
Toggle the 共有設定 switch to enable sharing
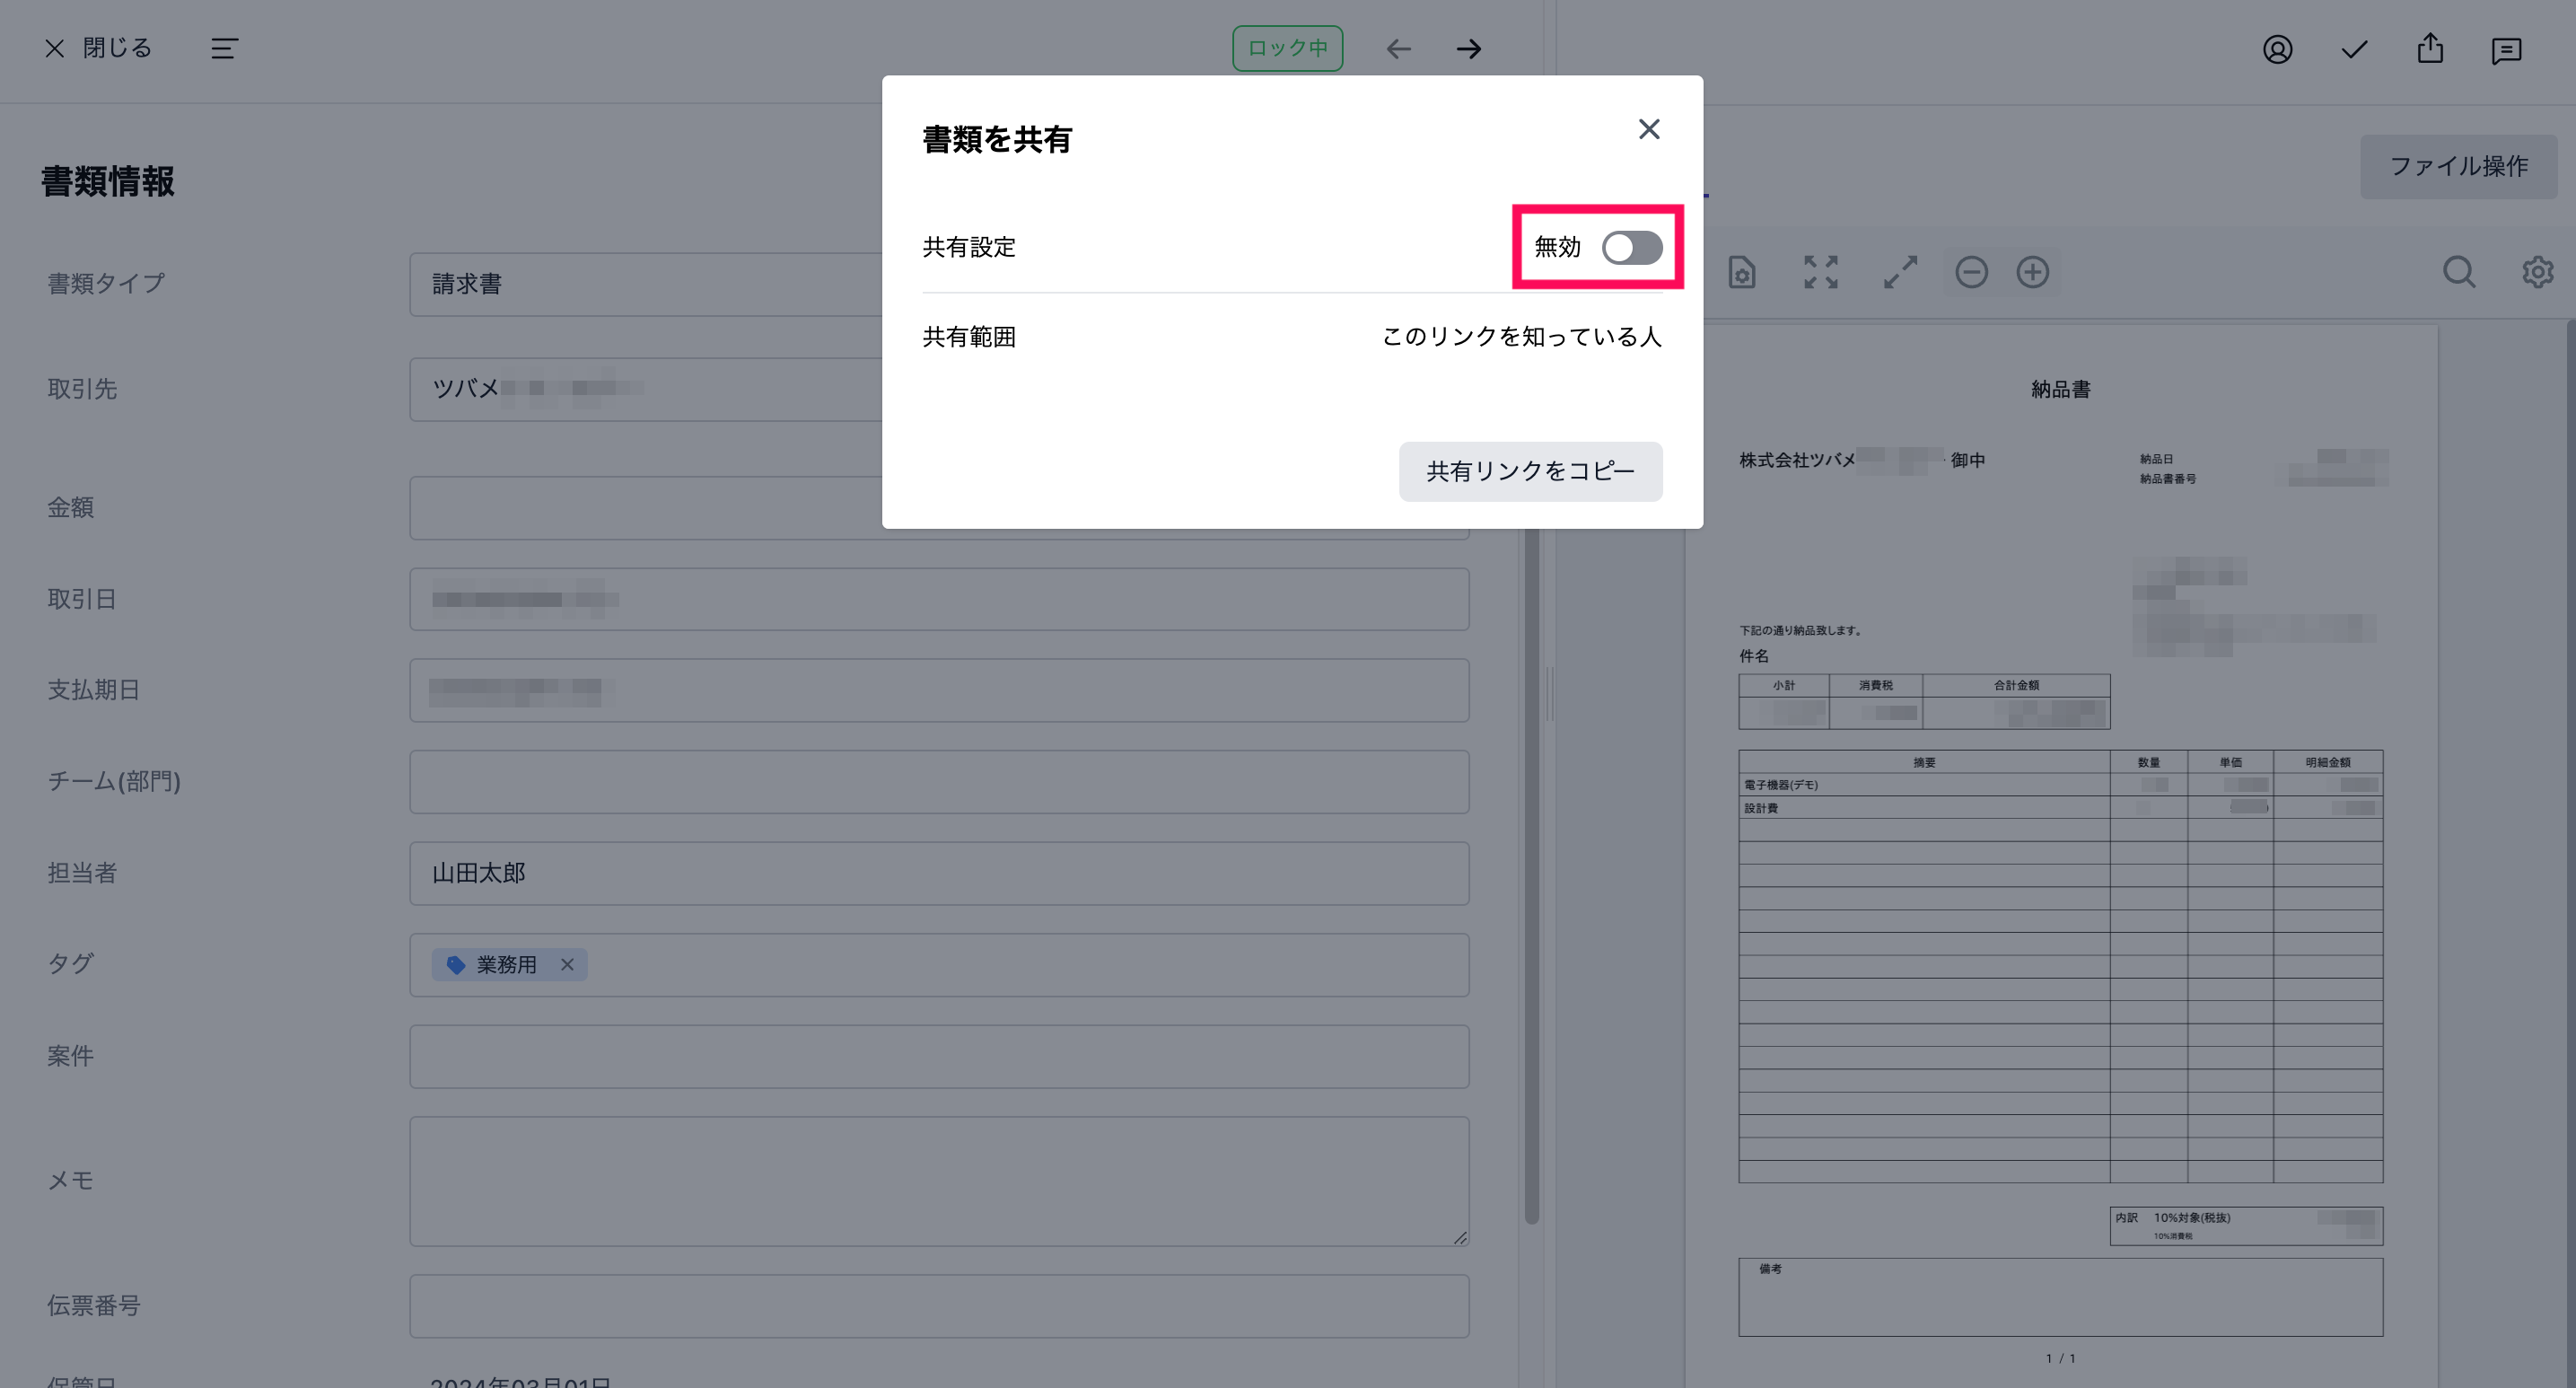(x=1631, y=247)
